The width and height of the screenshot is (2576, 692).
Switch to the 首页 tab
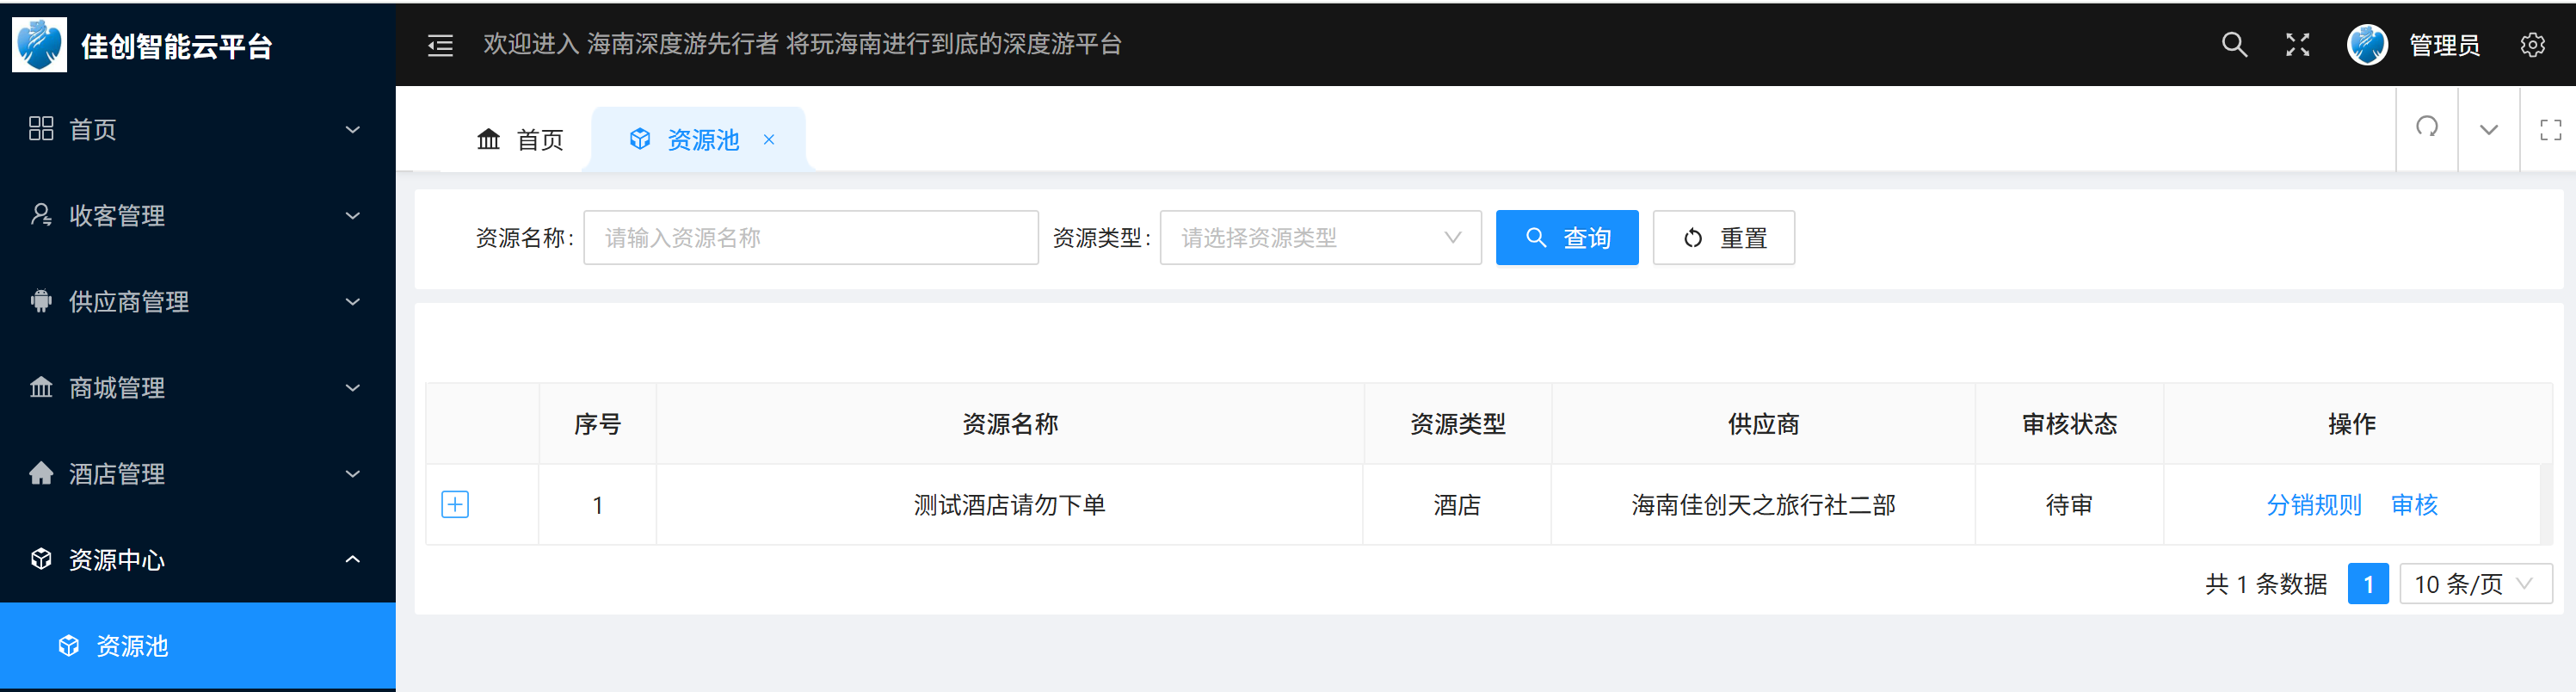(521, 140)
